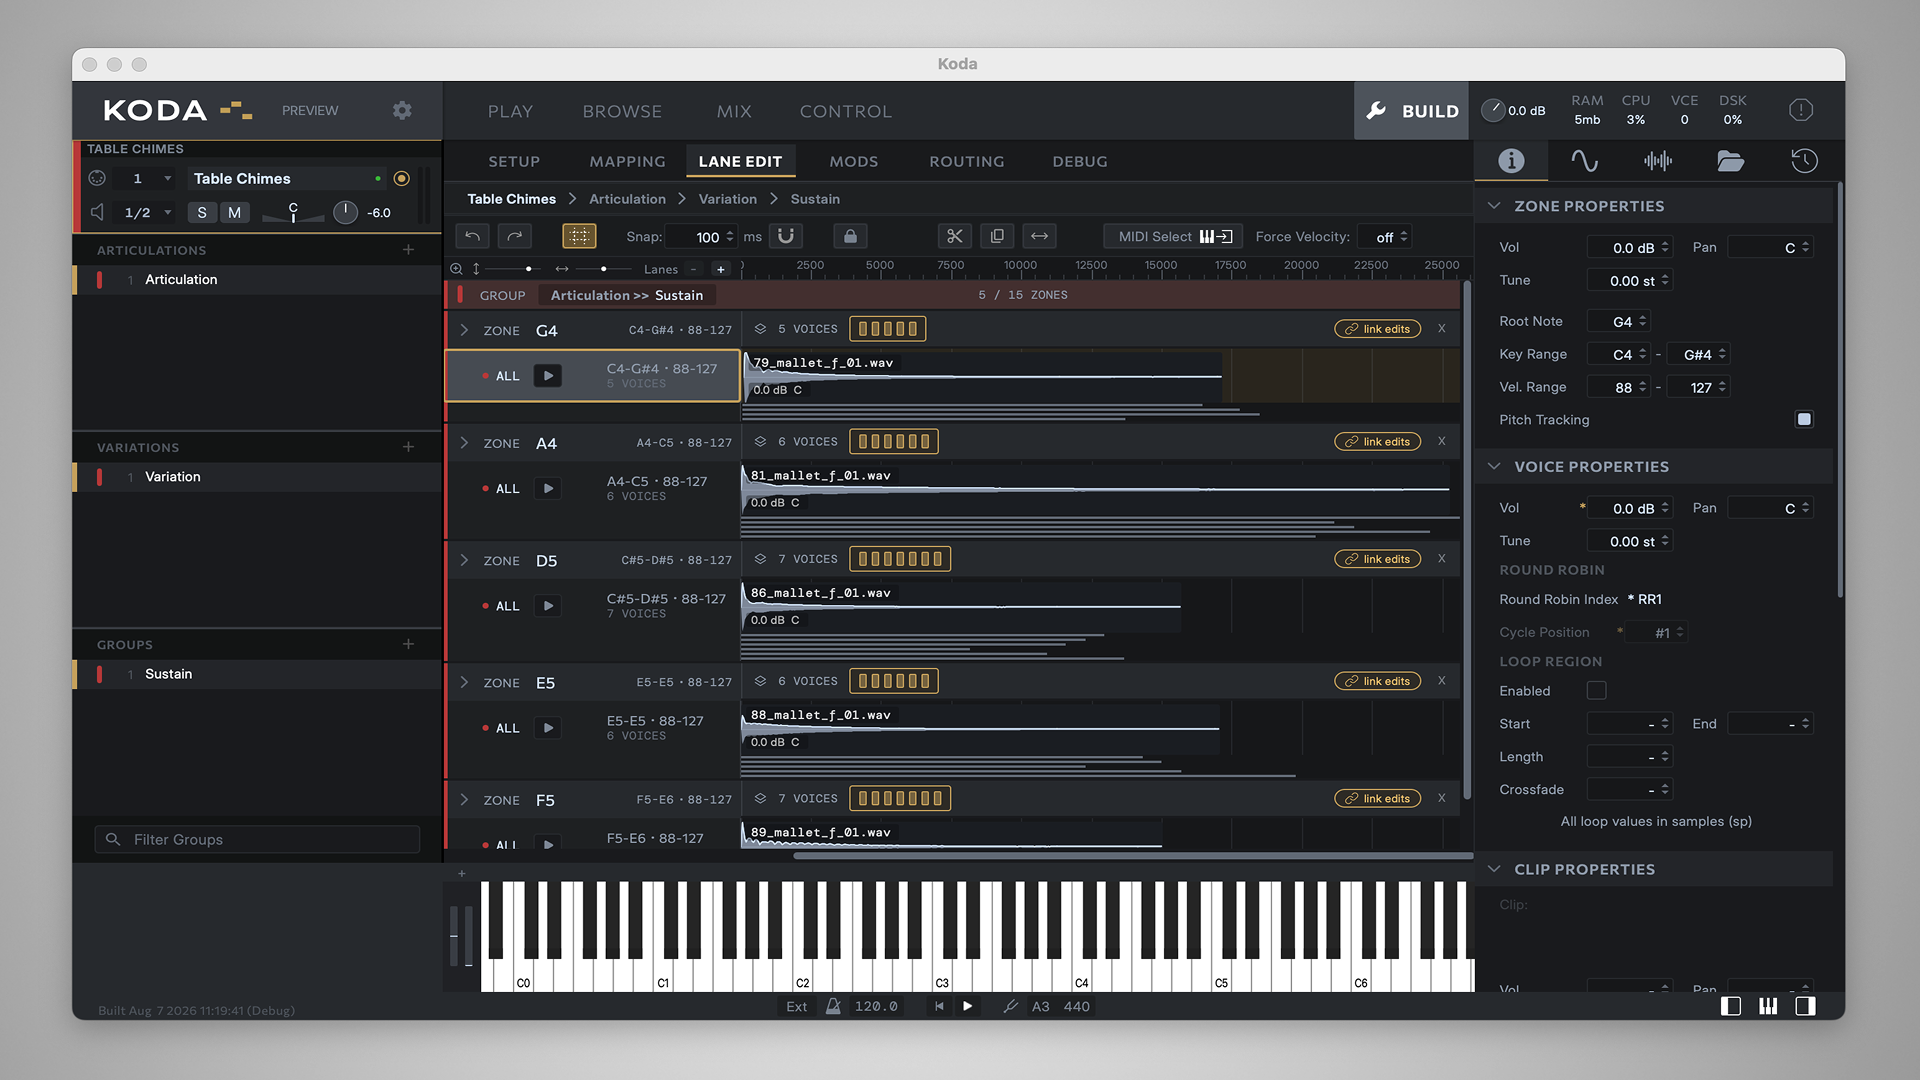The image size is (1920, 1080).
Task: Open the DEBUG sub-tab
Action: 1079,161
